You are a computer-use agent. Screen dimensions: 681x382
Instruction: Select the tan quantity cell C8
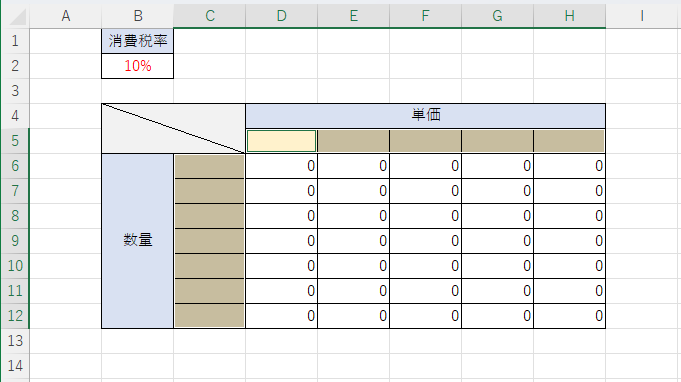[210, 216]
